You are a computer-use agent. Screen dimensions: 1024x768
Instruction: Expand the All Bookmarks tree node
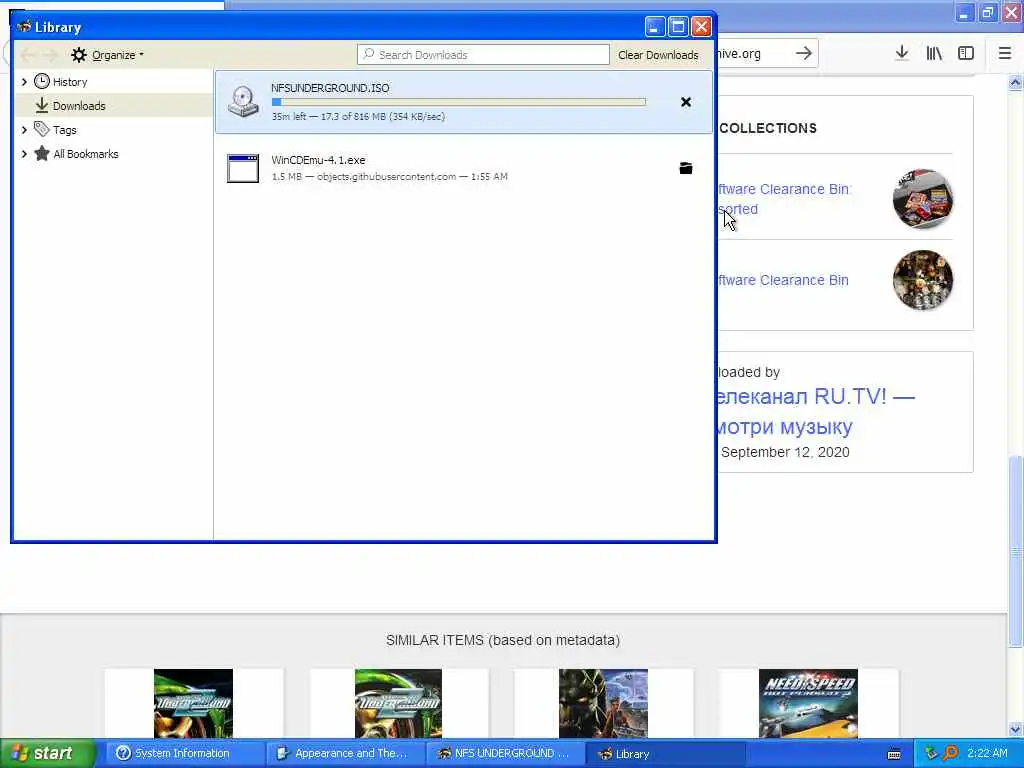tap(24, 154)
